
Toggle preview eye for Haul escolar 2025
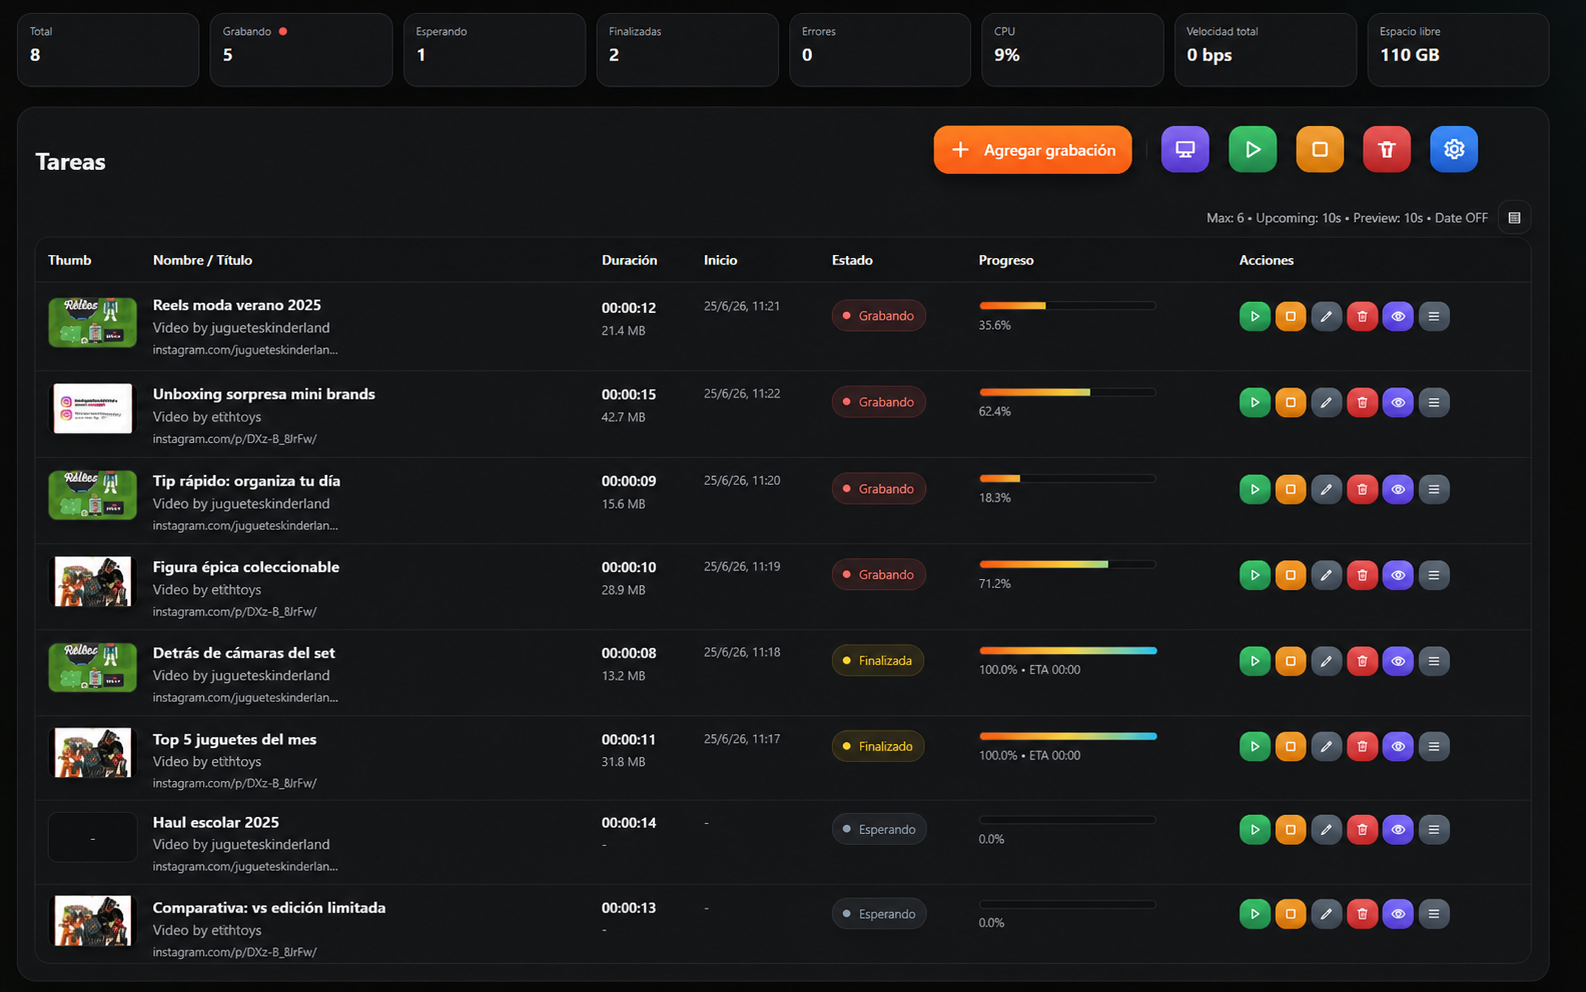[1398, 829]
